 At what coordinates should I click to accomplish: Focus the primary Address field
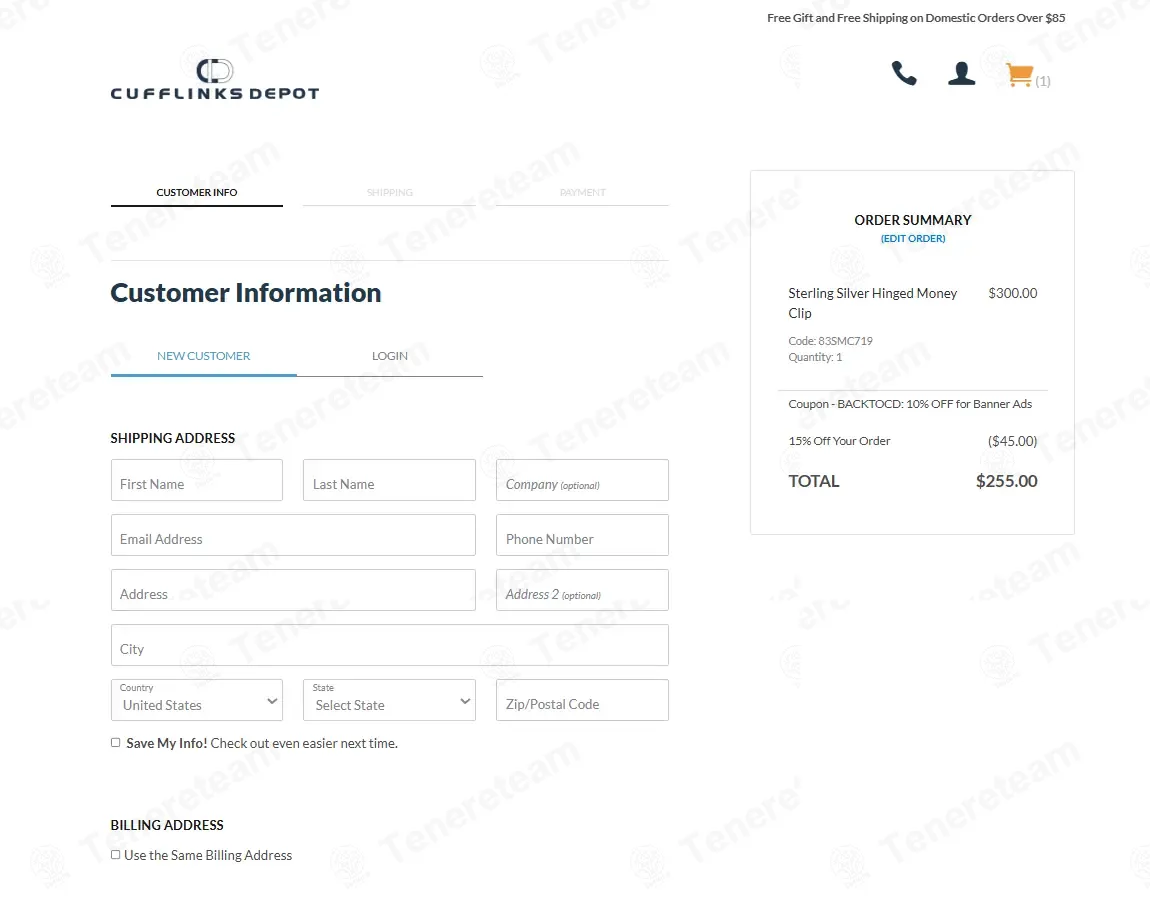tap(293, 590)
